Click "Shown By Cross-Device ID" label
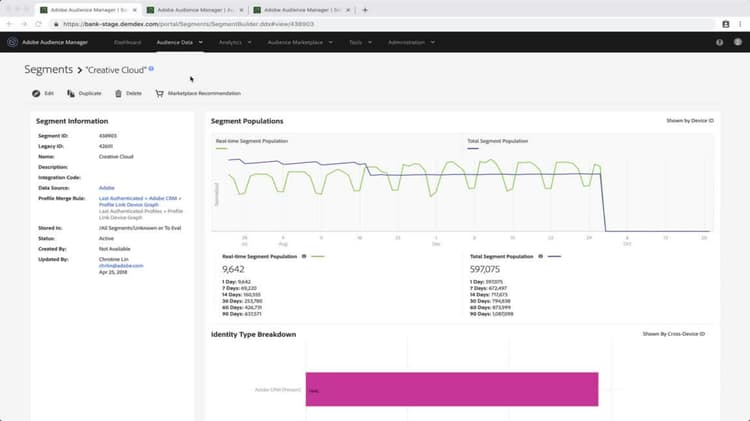This screenshot has width=750, height=421. click(673, 334)
